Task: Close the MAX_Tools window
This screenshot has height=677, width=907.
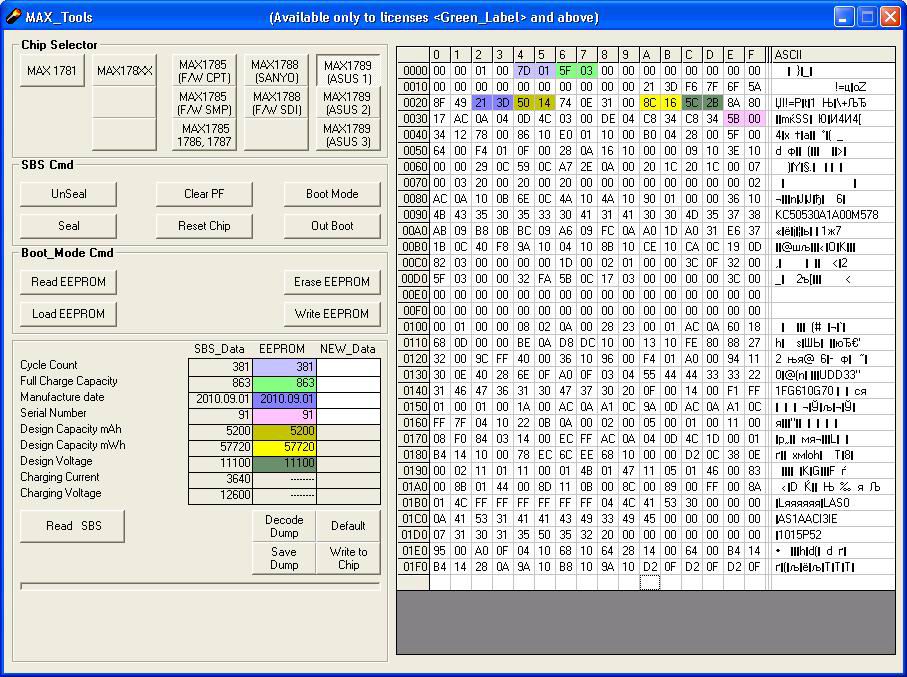Action: pyautogui.click(x=890, y=17)
